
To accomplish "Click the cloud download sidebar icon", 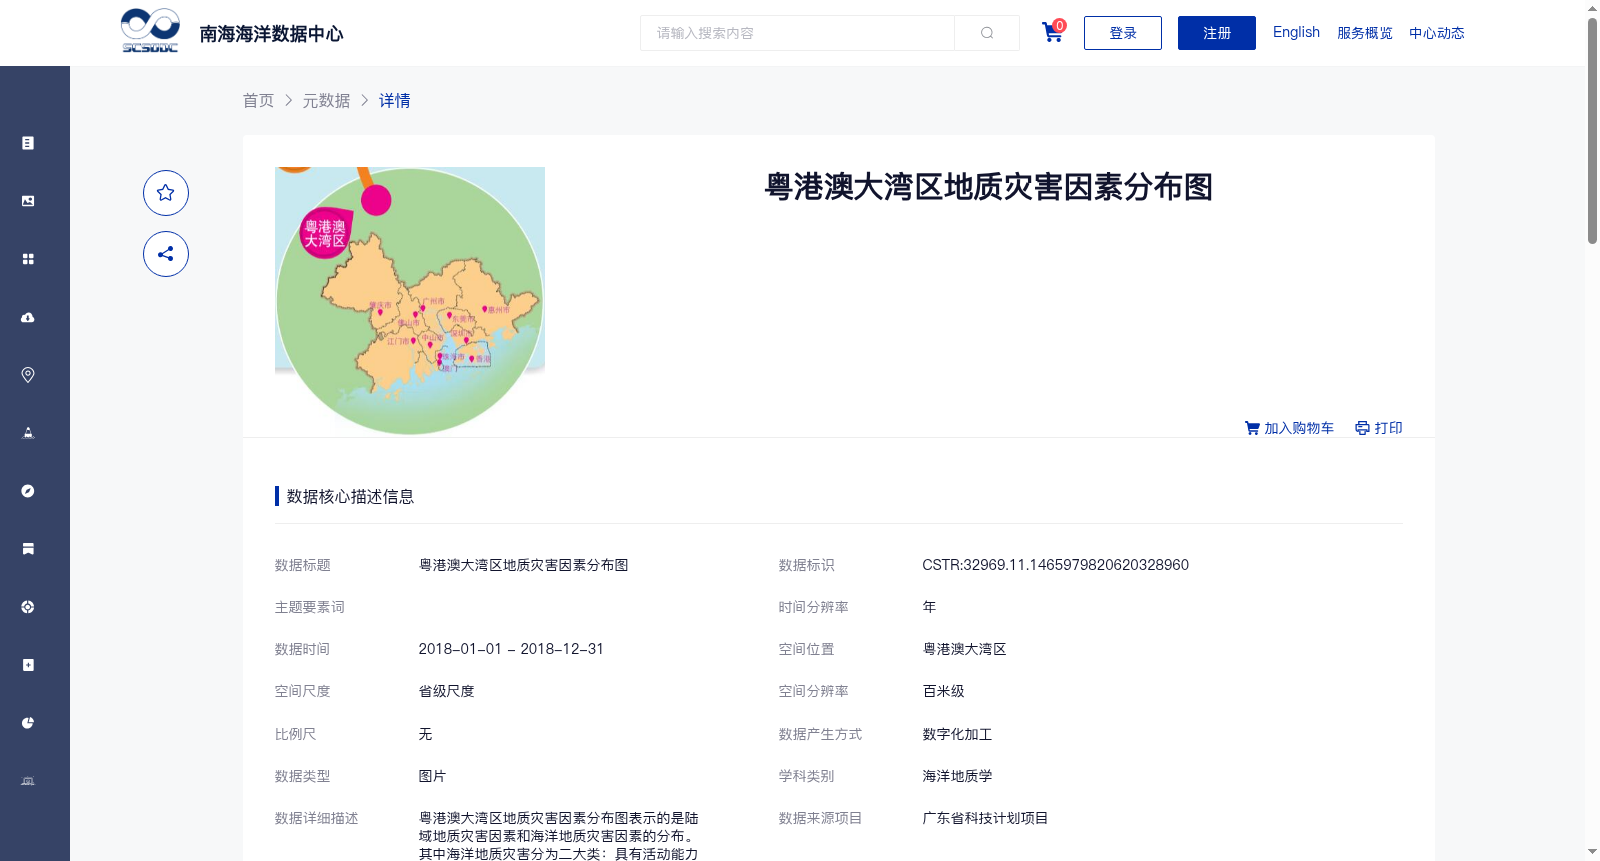I will [x=28, y=317].
